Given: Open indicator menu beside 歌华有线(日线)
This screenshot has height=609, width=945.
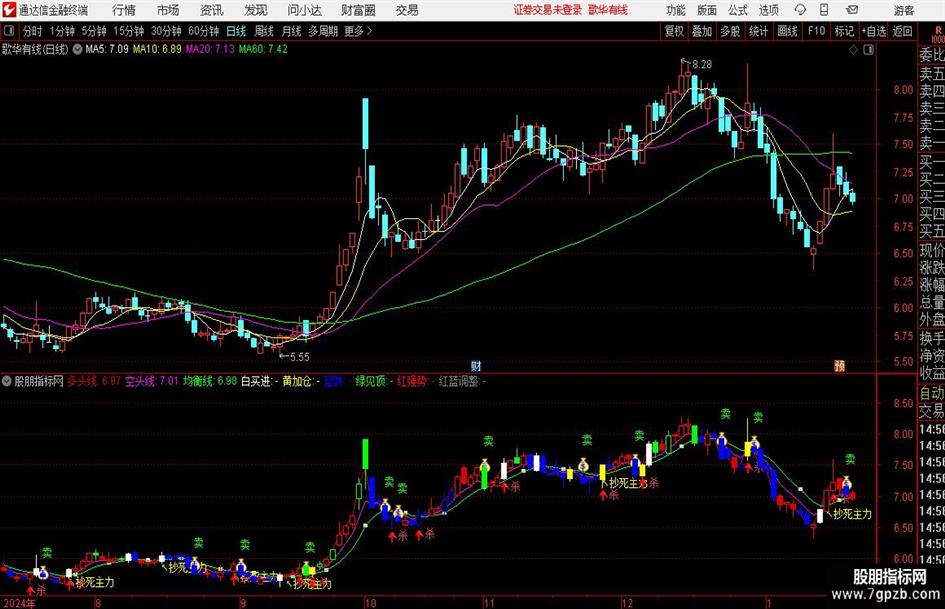Looking at the screenshot, I should [77, 49].
